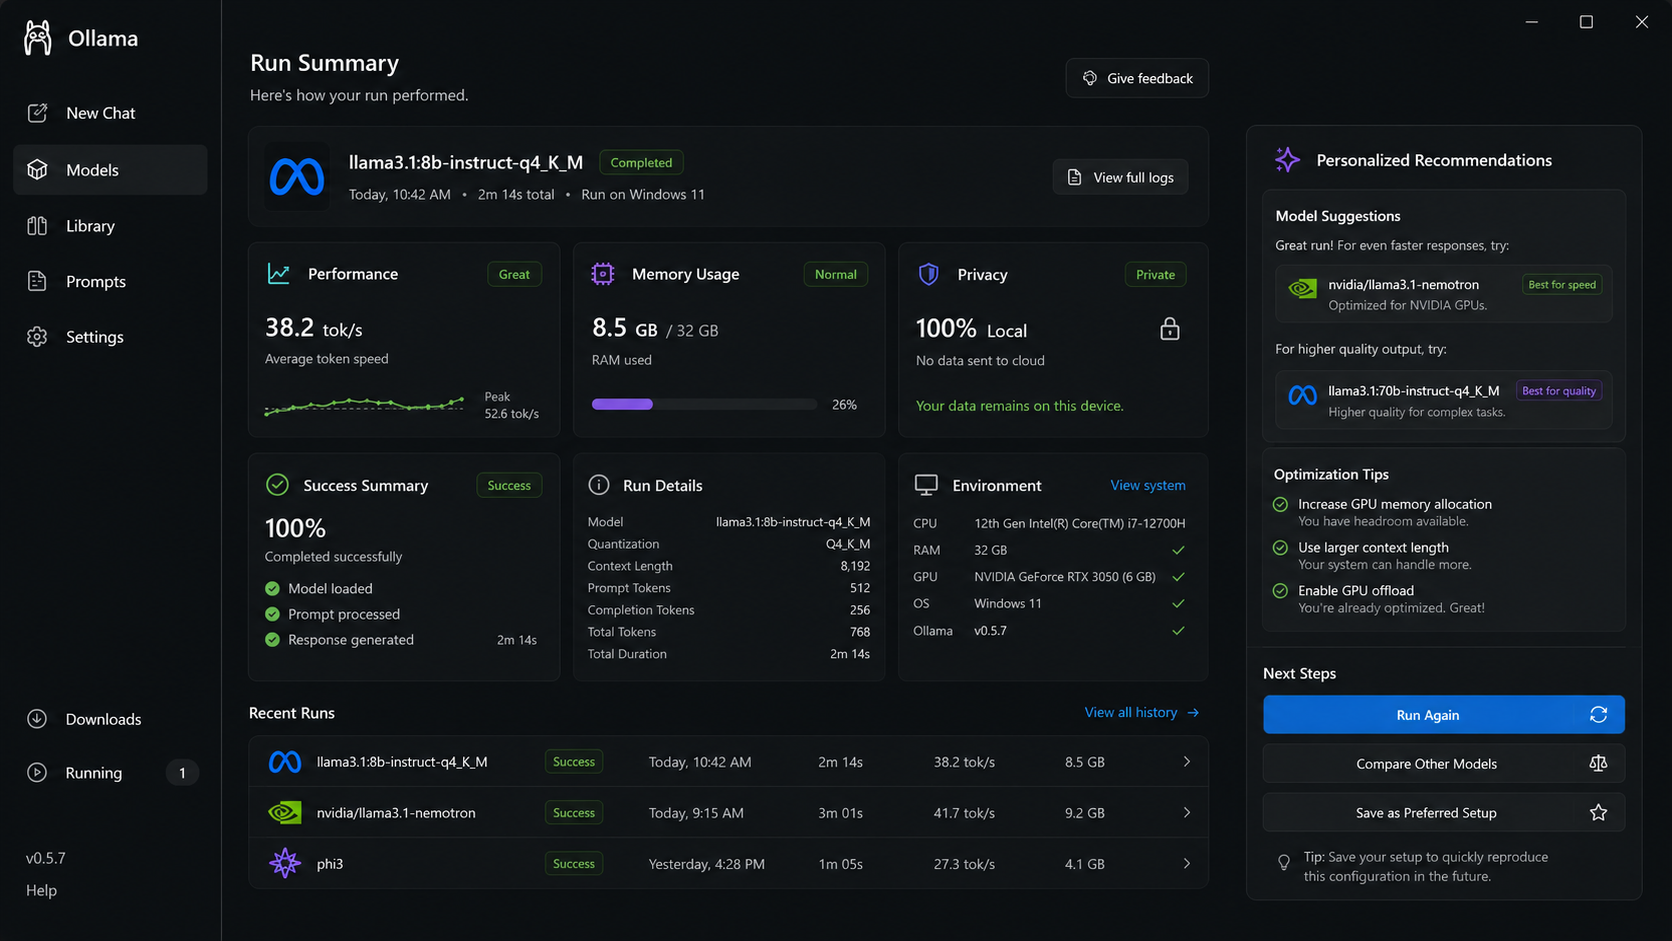Click the star icon on Save as Preferred Setup
The height and width of the screenshot is (941, 1672).
[x=1598, y=812]
